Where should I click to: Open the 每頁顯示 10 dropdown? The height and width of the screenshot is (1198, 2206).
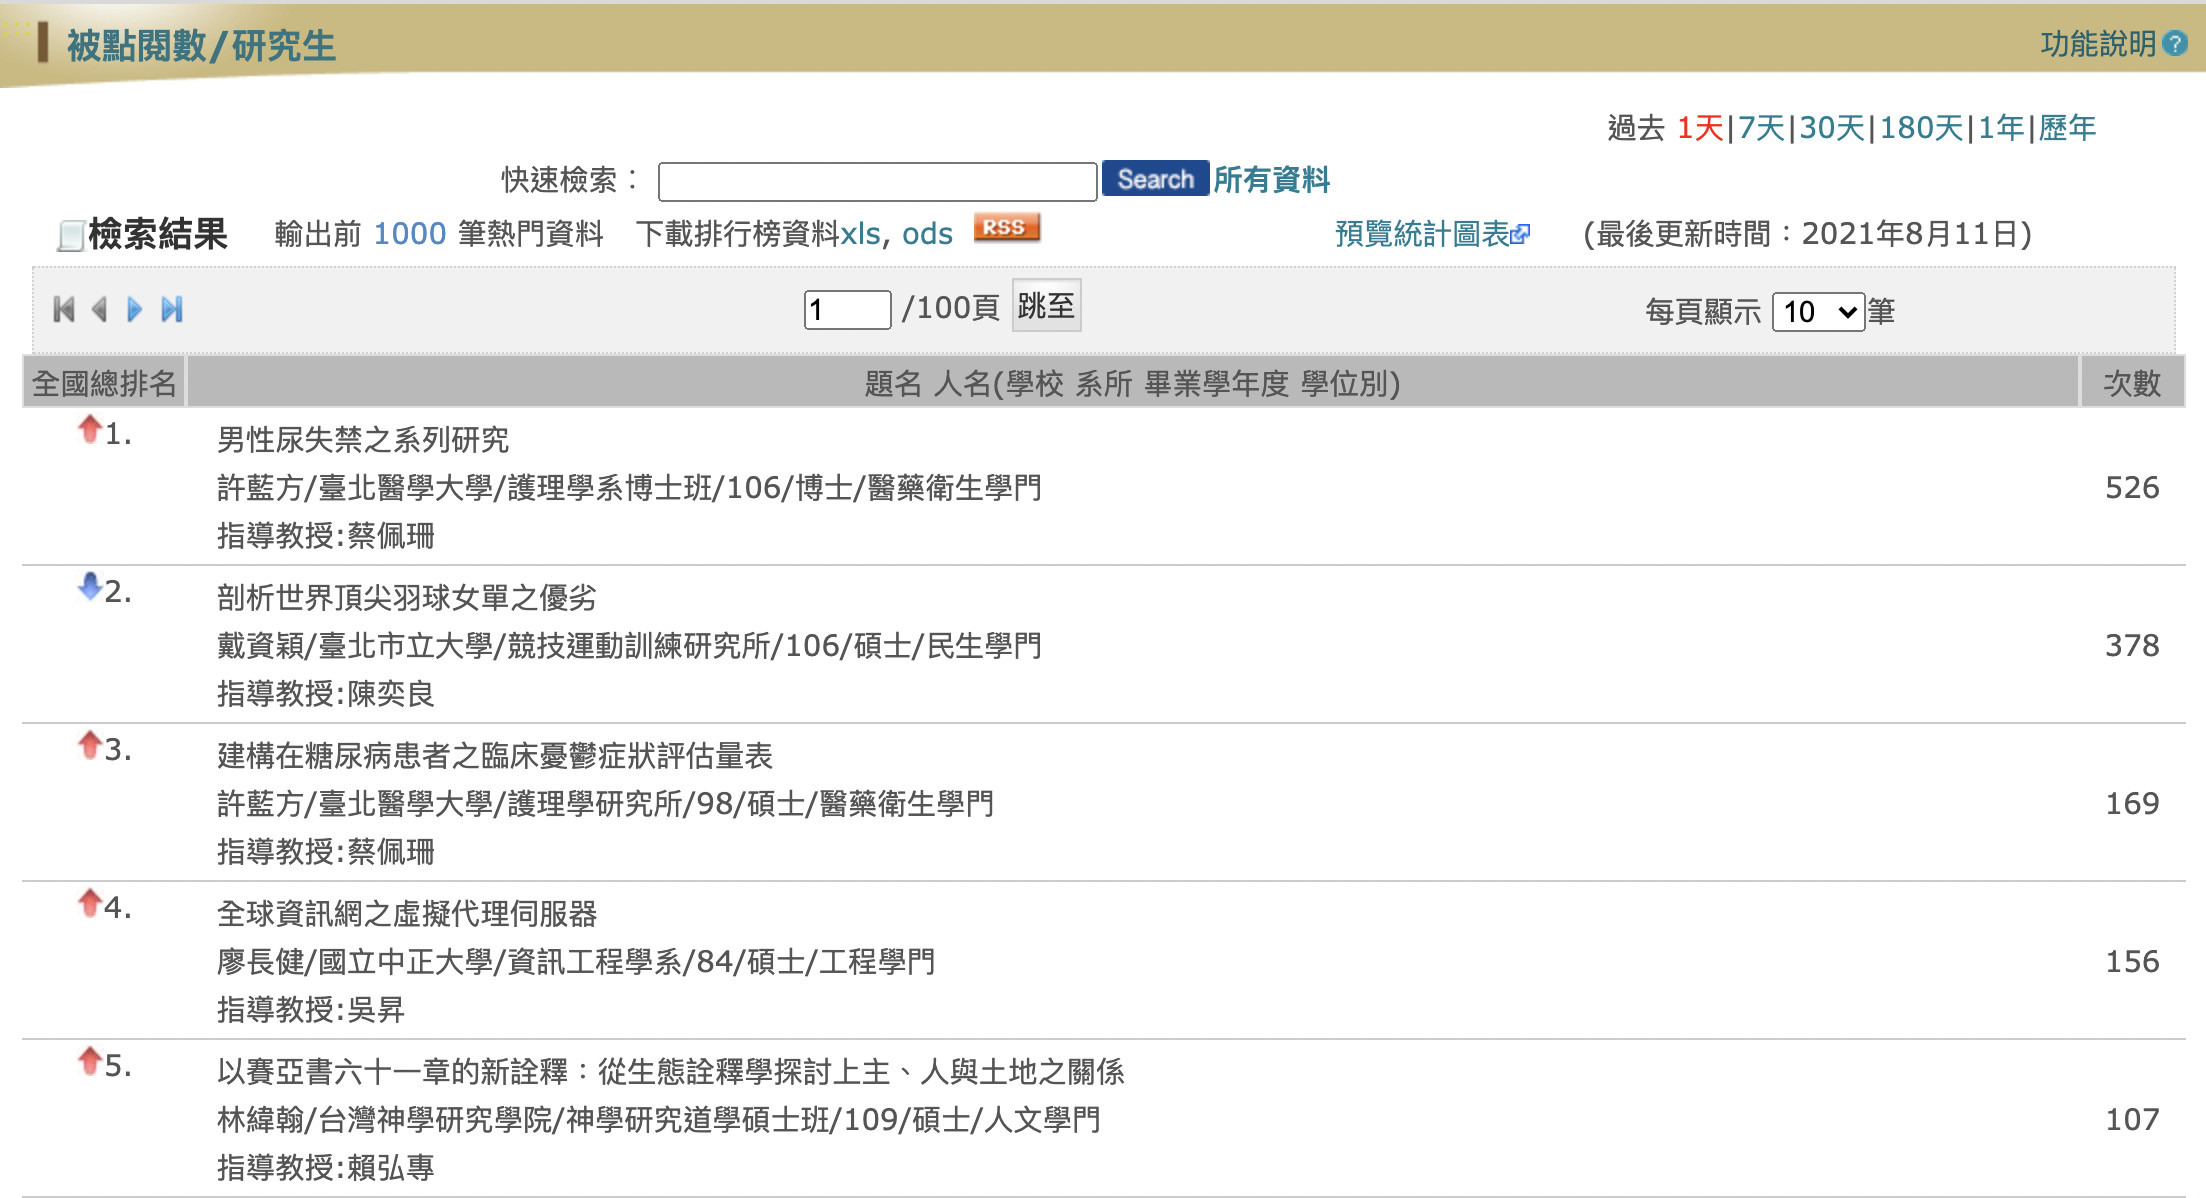(x=1818, y=312)
